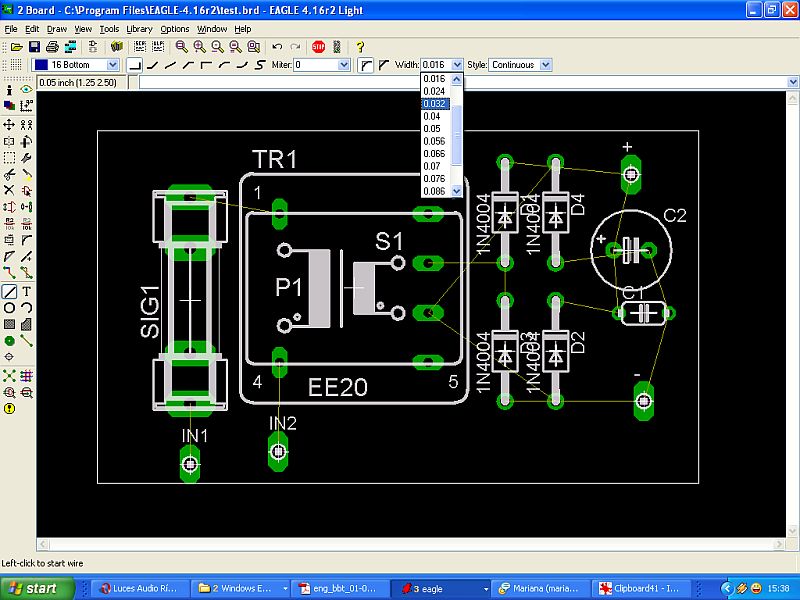Screen dimensions: 800x600
Task: Select the Change wrench tool
Action: (x=27, y=158)
